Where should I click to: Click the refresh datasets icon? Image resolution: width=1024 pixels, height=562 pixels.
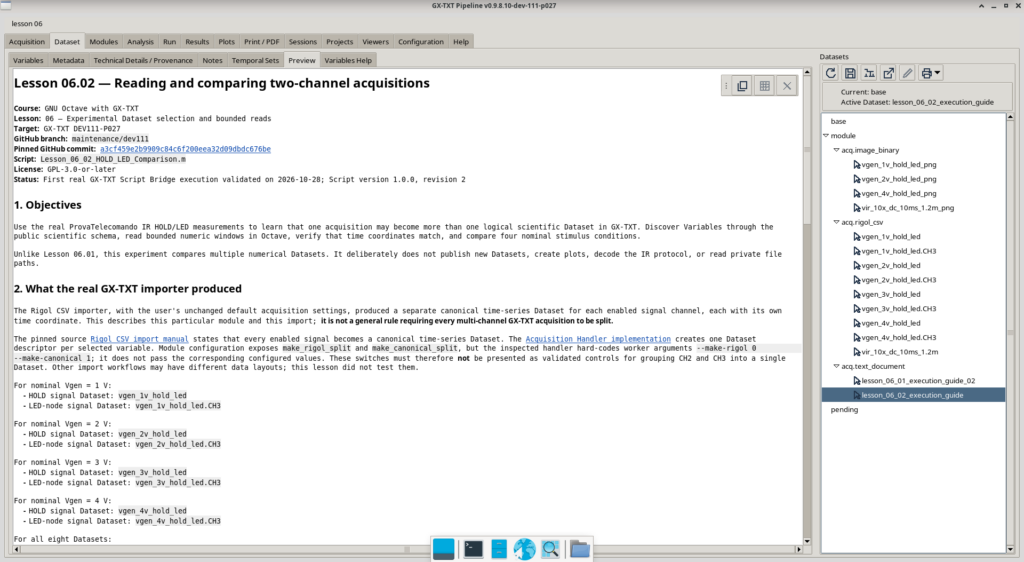point(831,73)
